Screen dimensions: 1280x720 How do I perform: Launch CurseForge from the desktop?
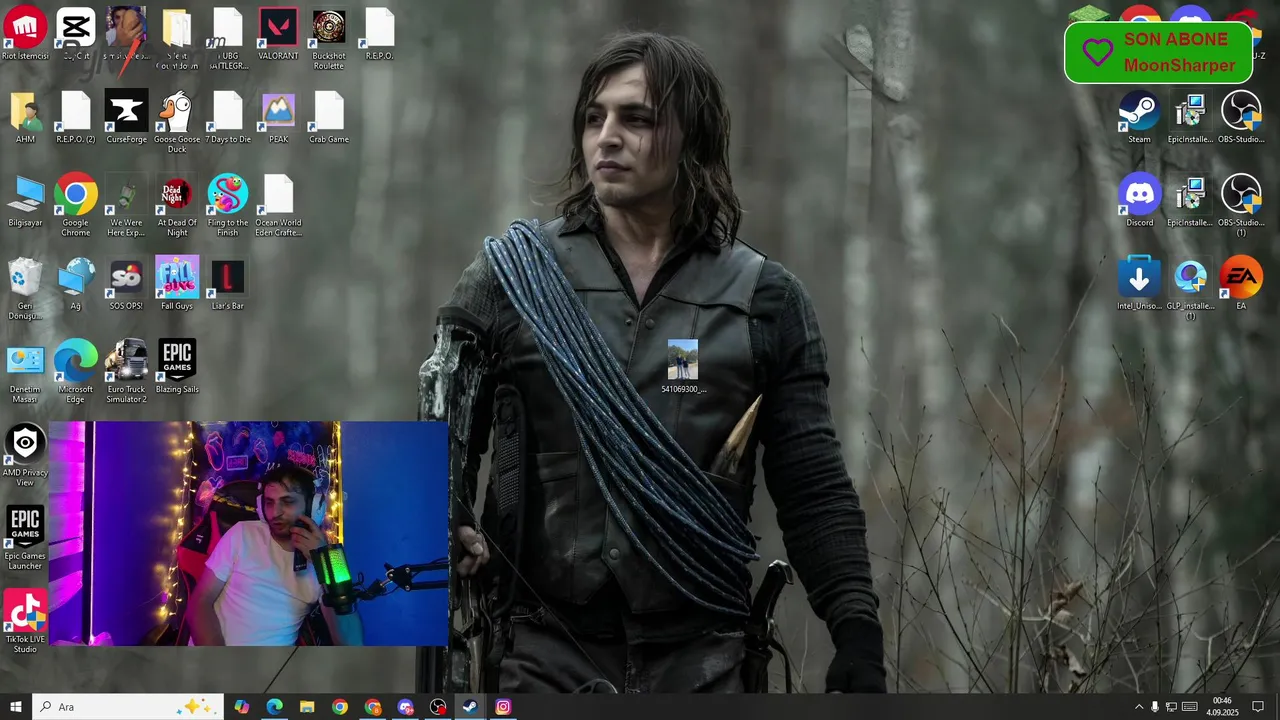pyautogui.click(x=126, y=111)
